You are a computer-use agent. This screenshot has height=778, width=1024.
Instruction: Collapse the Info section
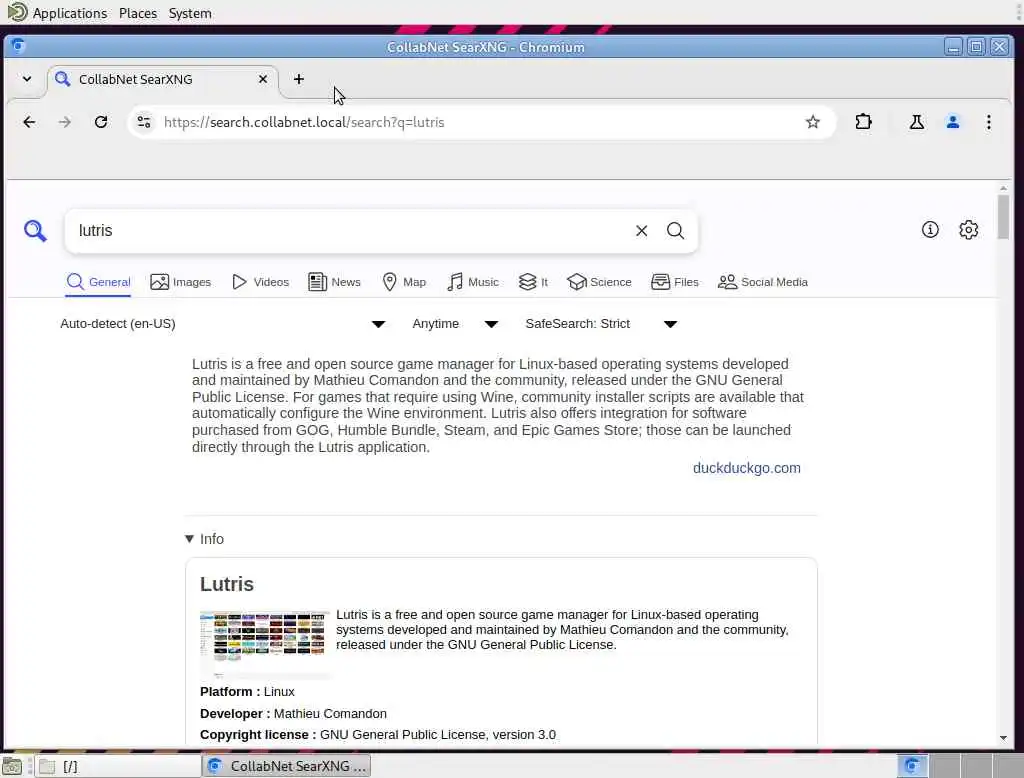click(x=204, y=539)
